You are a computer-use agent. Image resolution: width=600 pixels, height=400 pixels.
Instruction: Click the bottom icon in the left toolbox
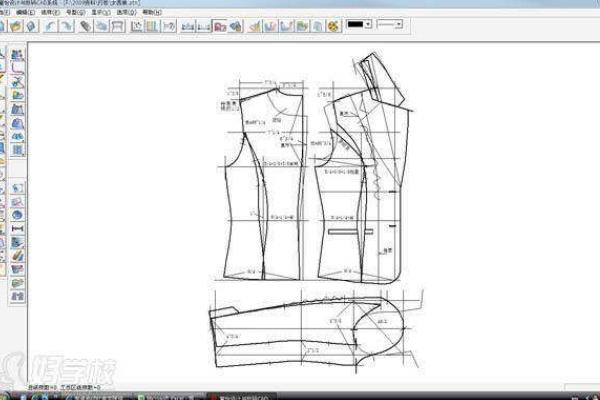pyautogui.click(x=17, y=296)
